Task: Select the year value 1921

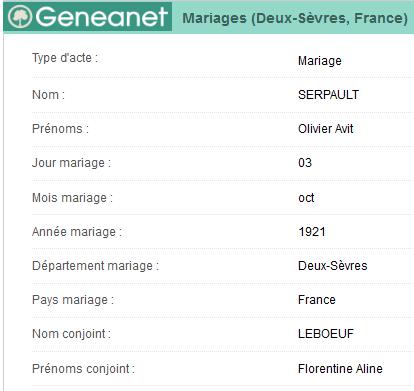Action: coord(312,232)
